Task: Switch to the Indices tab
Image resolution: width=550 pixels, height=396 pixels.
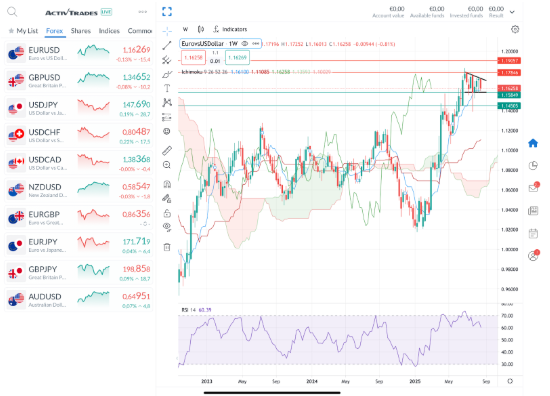Action: [109, 31]
